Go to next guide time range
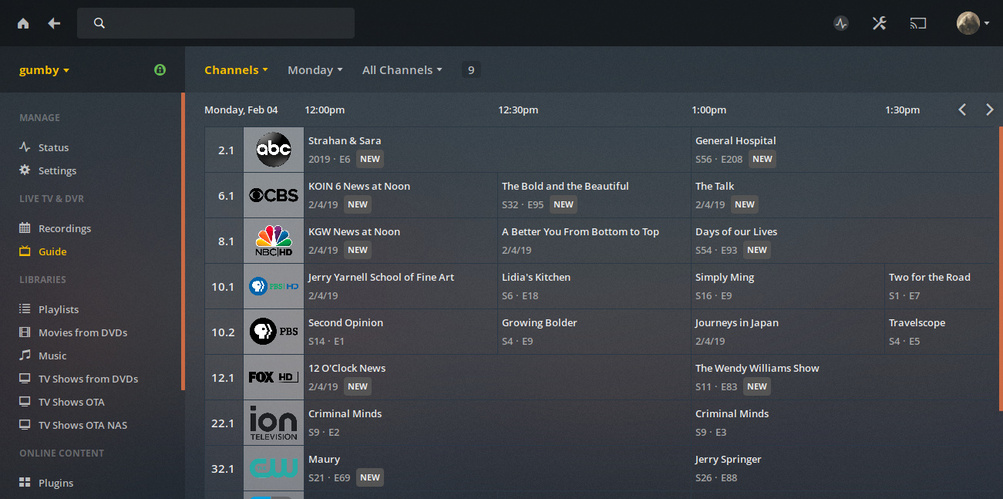This screenshot has width=1003, height=499. [990, 109]
